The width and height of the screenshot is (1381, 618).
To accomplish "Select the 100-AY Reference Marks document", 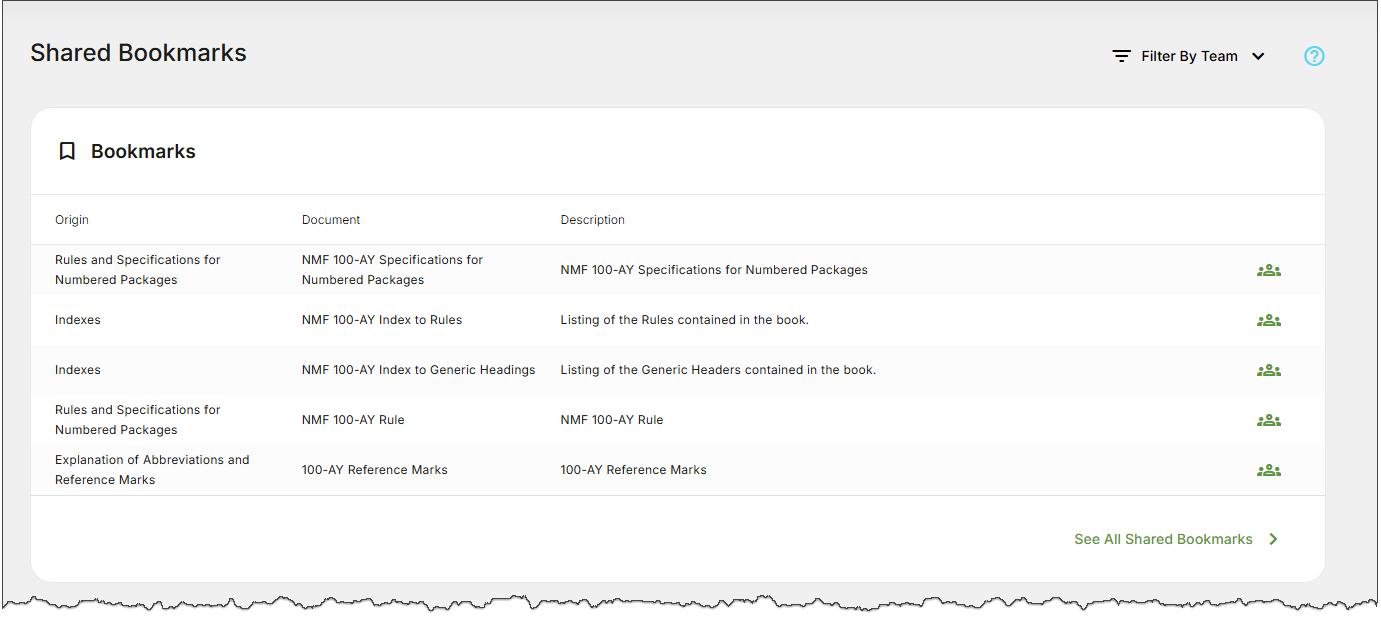I will 374,470.
